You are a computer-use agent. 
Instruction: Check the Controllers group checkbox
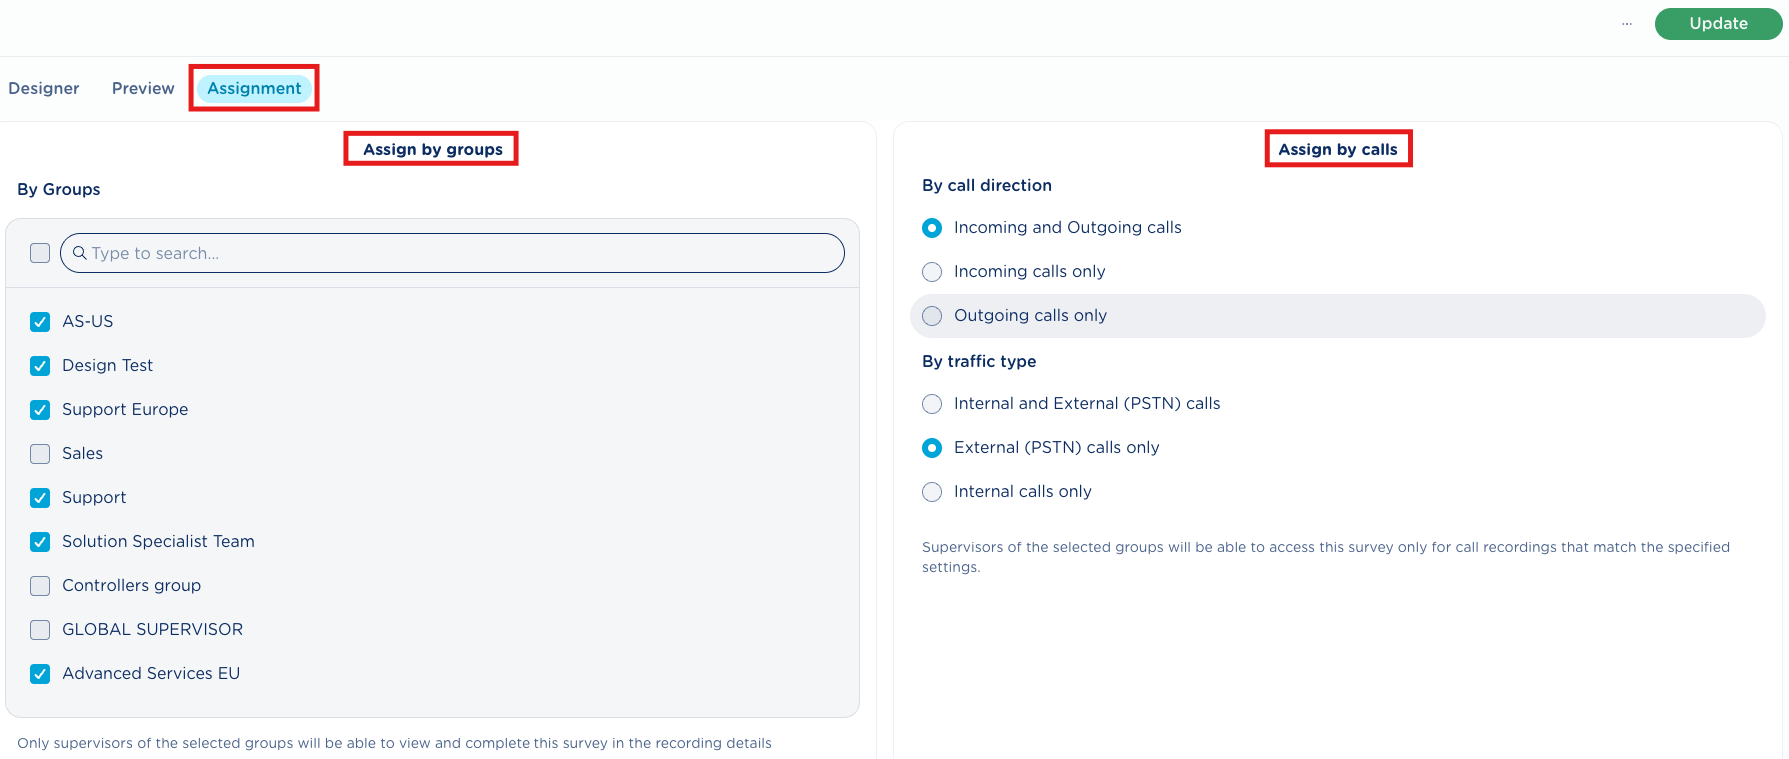(40, 586)
